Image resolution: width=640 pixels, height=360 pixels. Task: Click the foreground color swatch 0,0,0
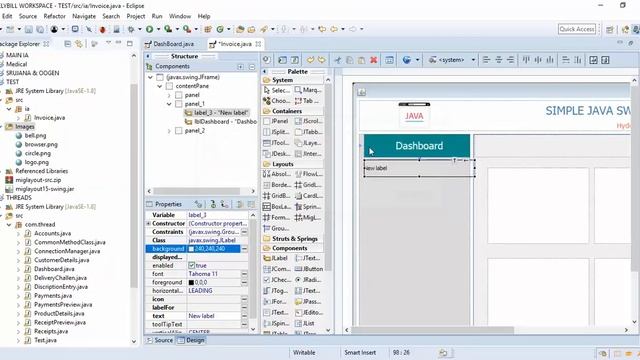coord(191,282)
